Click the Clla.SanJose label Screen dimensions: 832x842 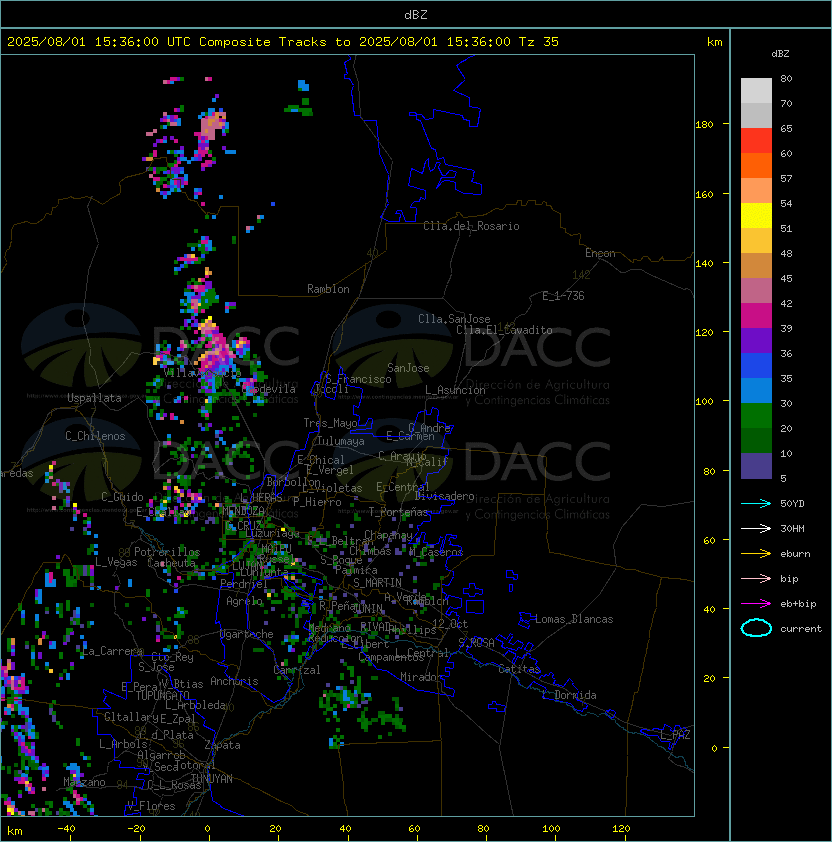point(454,319)
